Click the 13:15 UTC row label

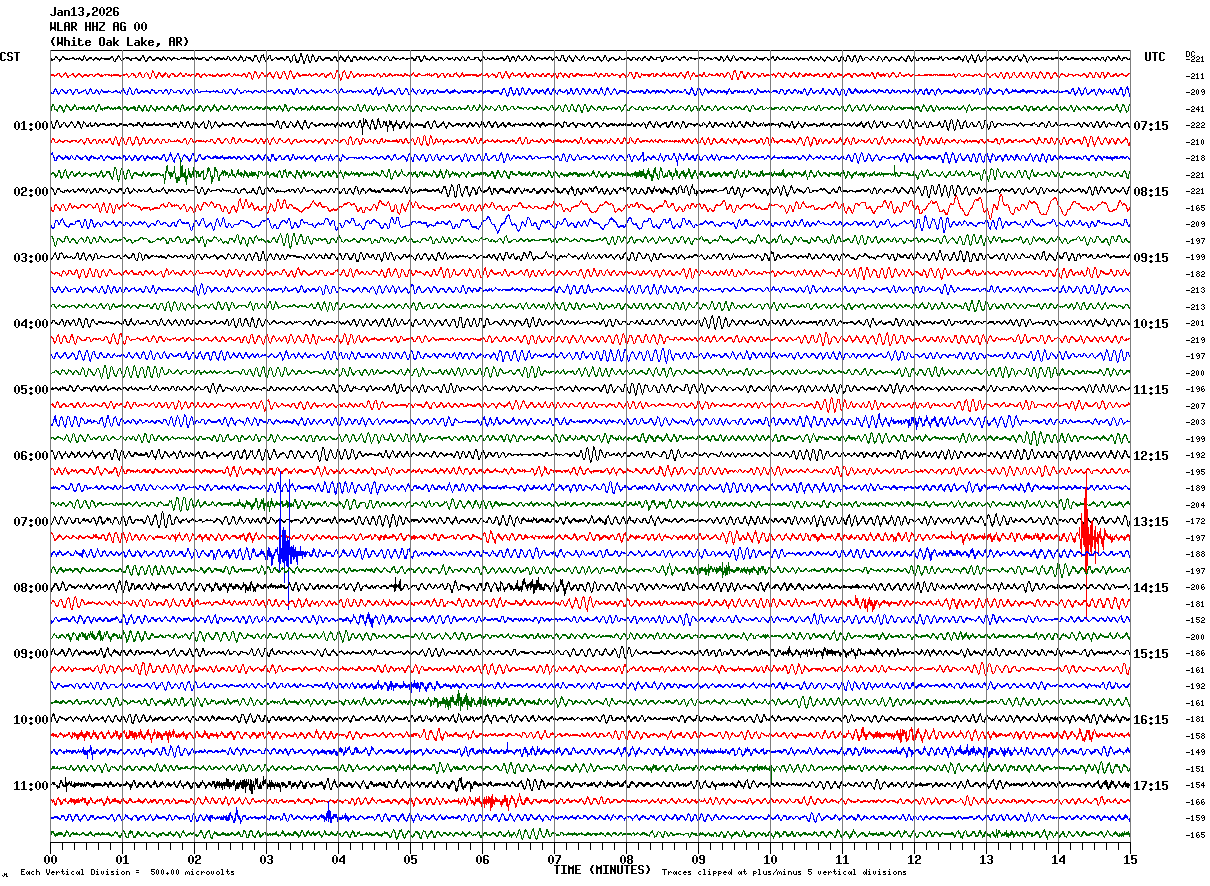click(x=1150, y=522)
